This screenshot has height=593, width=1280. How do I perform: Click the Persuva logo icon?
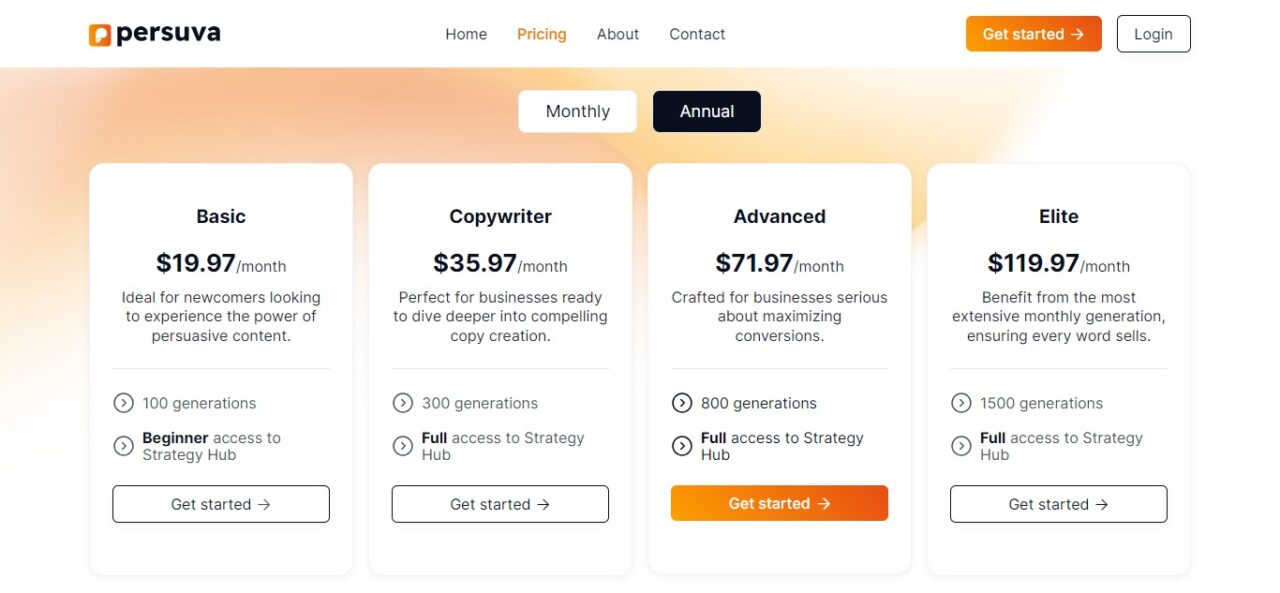100,35
